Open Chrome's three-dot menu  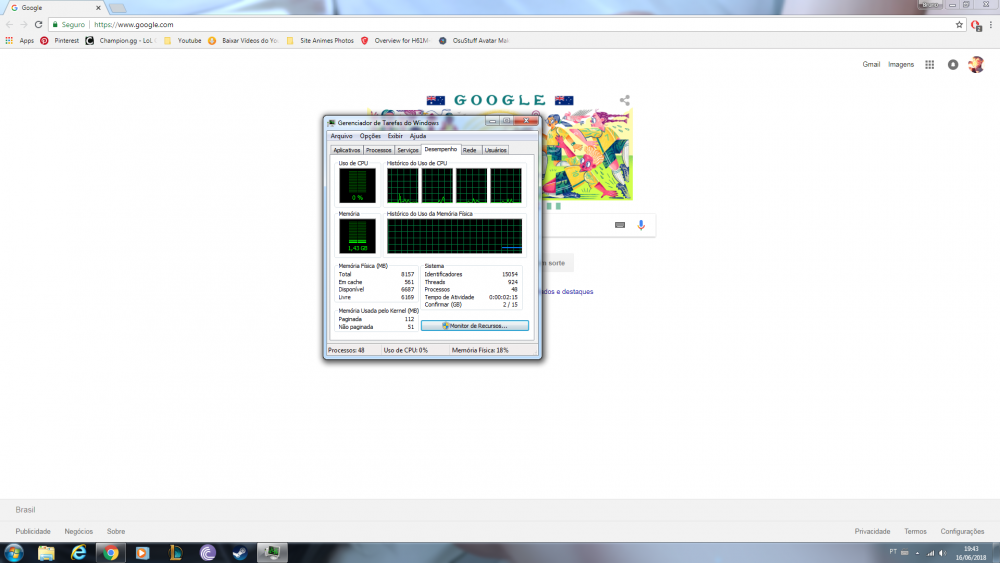pyautogui.click(x=990, y=25)
